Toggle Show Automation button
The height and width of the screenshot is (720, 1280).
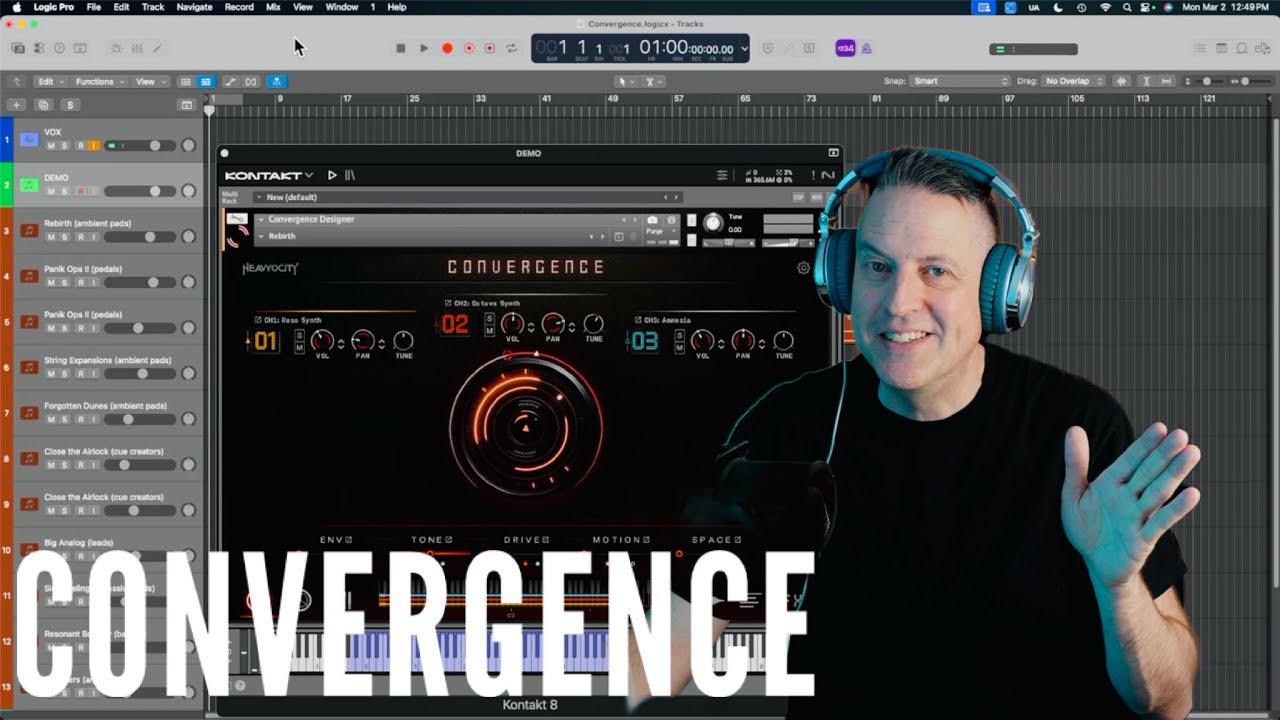[230, 81]
